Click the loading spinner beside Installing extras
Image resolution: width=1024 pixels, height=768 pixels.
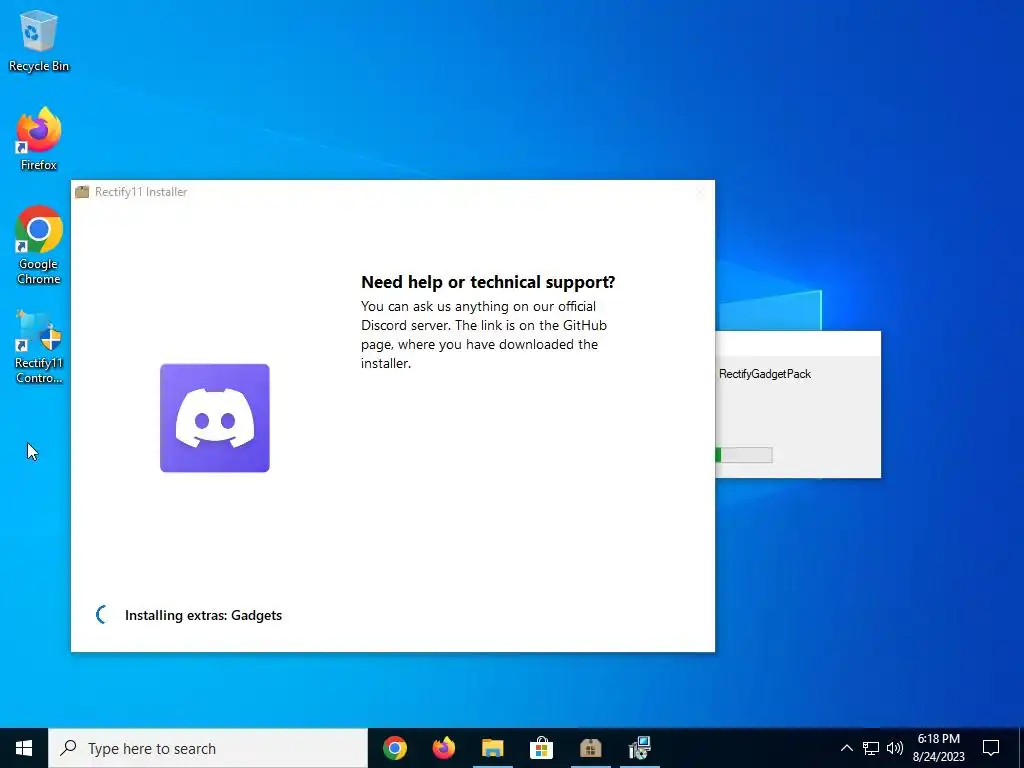[x=103, y=615]
